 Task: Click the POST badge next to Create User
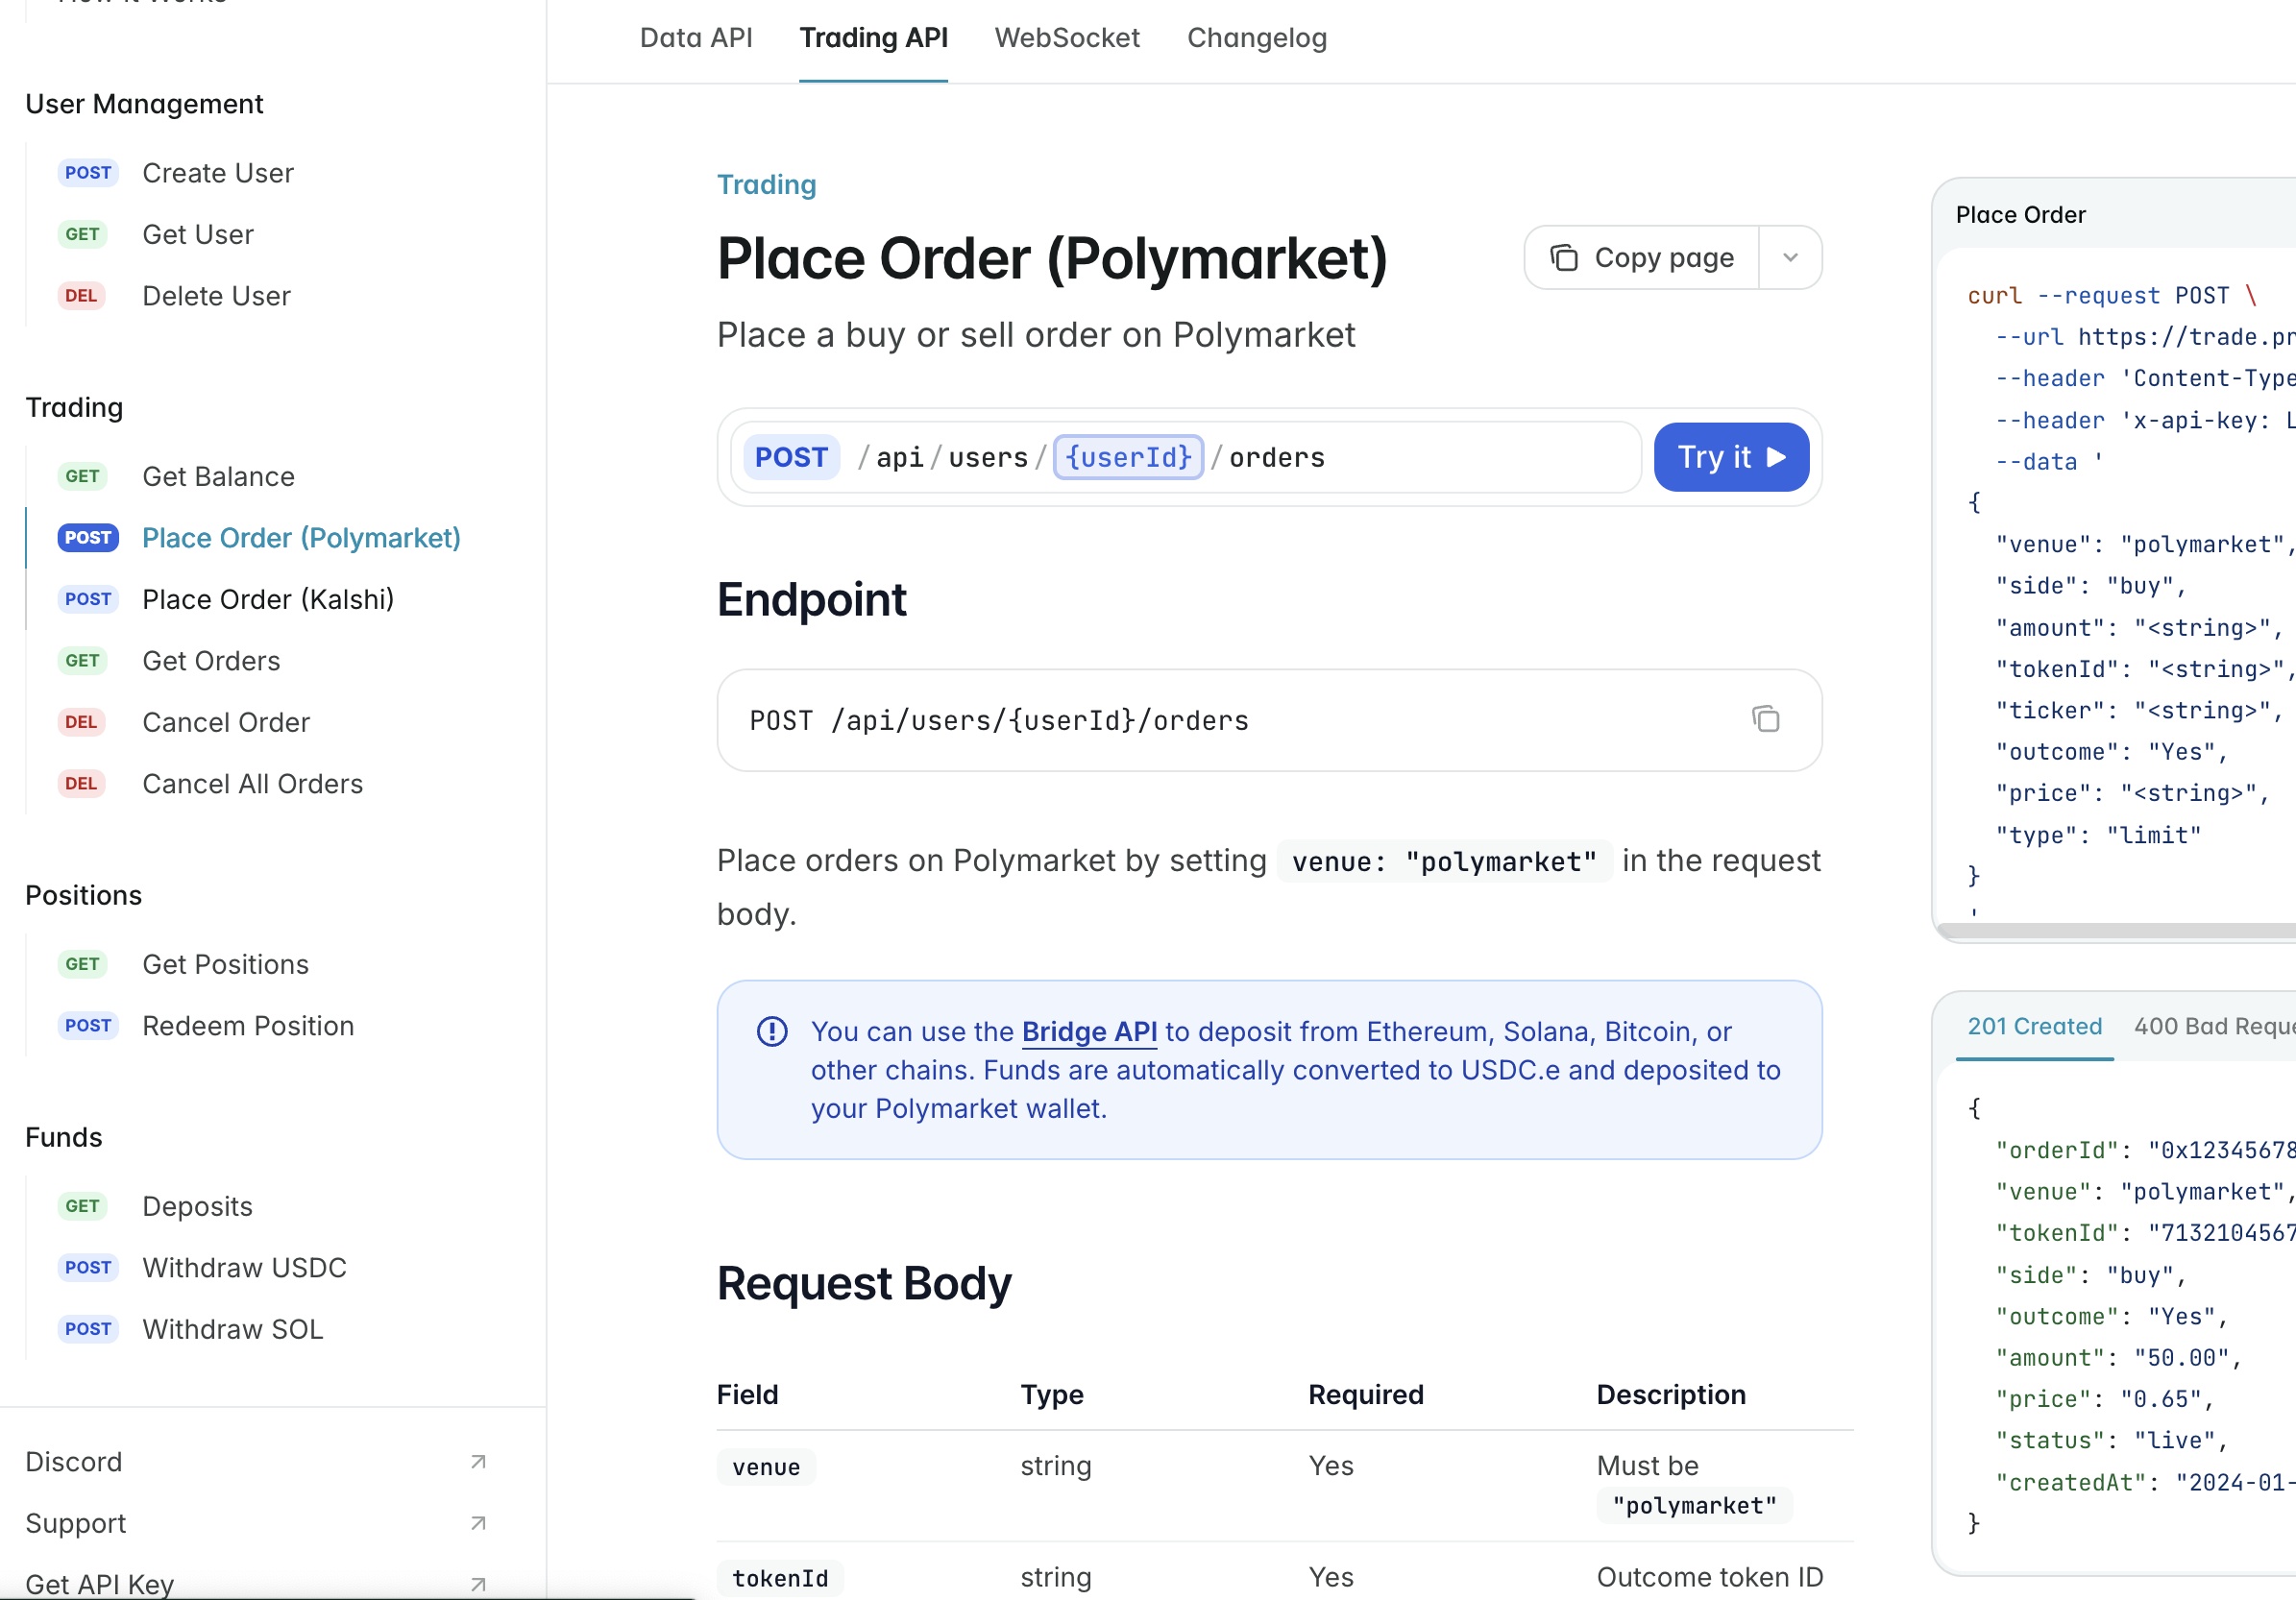pos(89,172)
